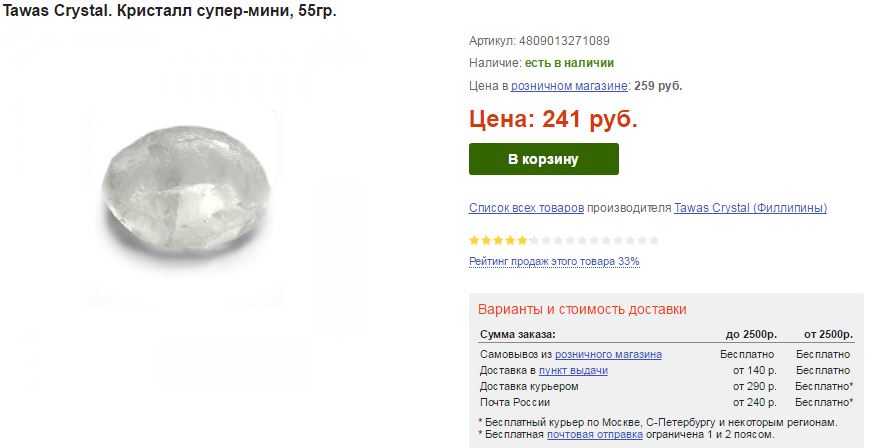Click the last grey rating star
882x448 pixels.
click(x=654, y=241)
